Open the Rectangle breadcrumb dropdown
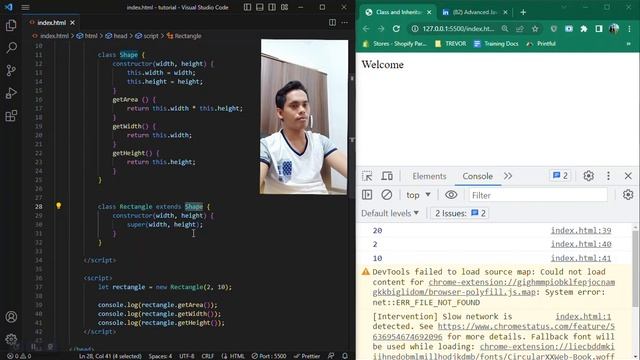Image resolution: width=640 pixels, height=360 pixels. pos(184,36)
